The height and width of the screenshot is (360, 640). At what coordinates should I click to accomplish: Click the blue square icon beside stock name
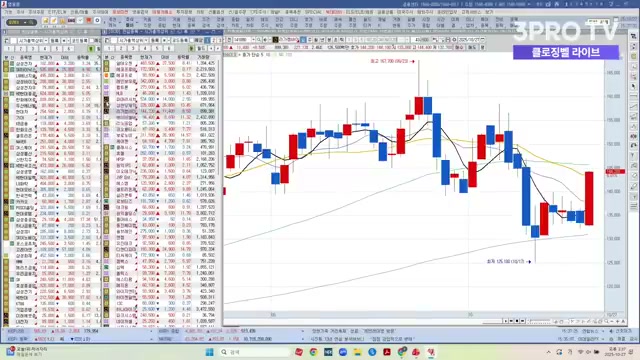[303, 40]
